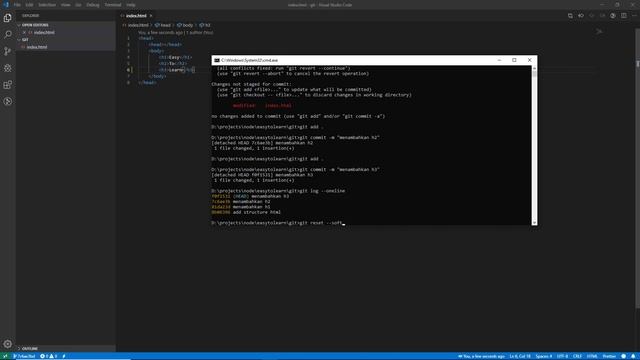The width and height of the screenshot is (640, 360).
Task: Click the git reset --soft command line
Action: pos(278,223)
